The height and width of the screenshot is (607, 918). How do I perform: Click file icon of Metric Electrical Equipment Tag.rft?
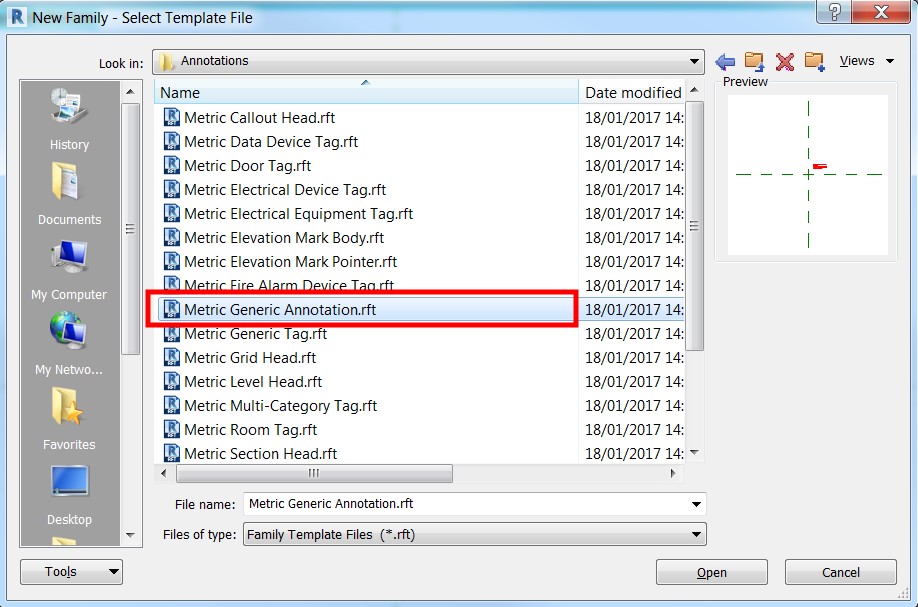coord(172,213)
